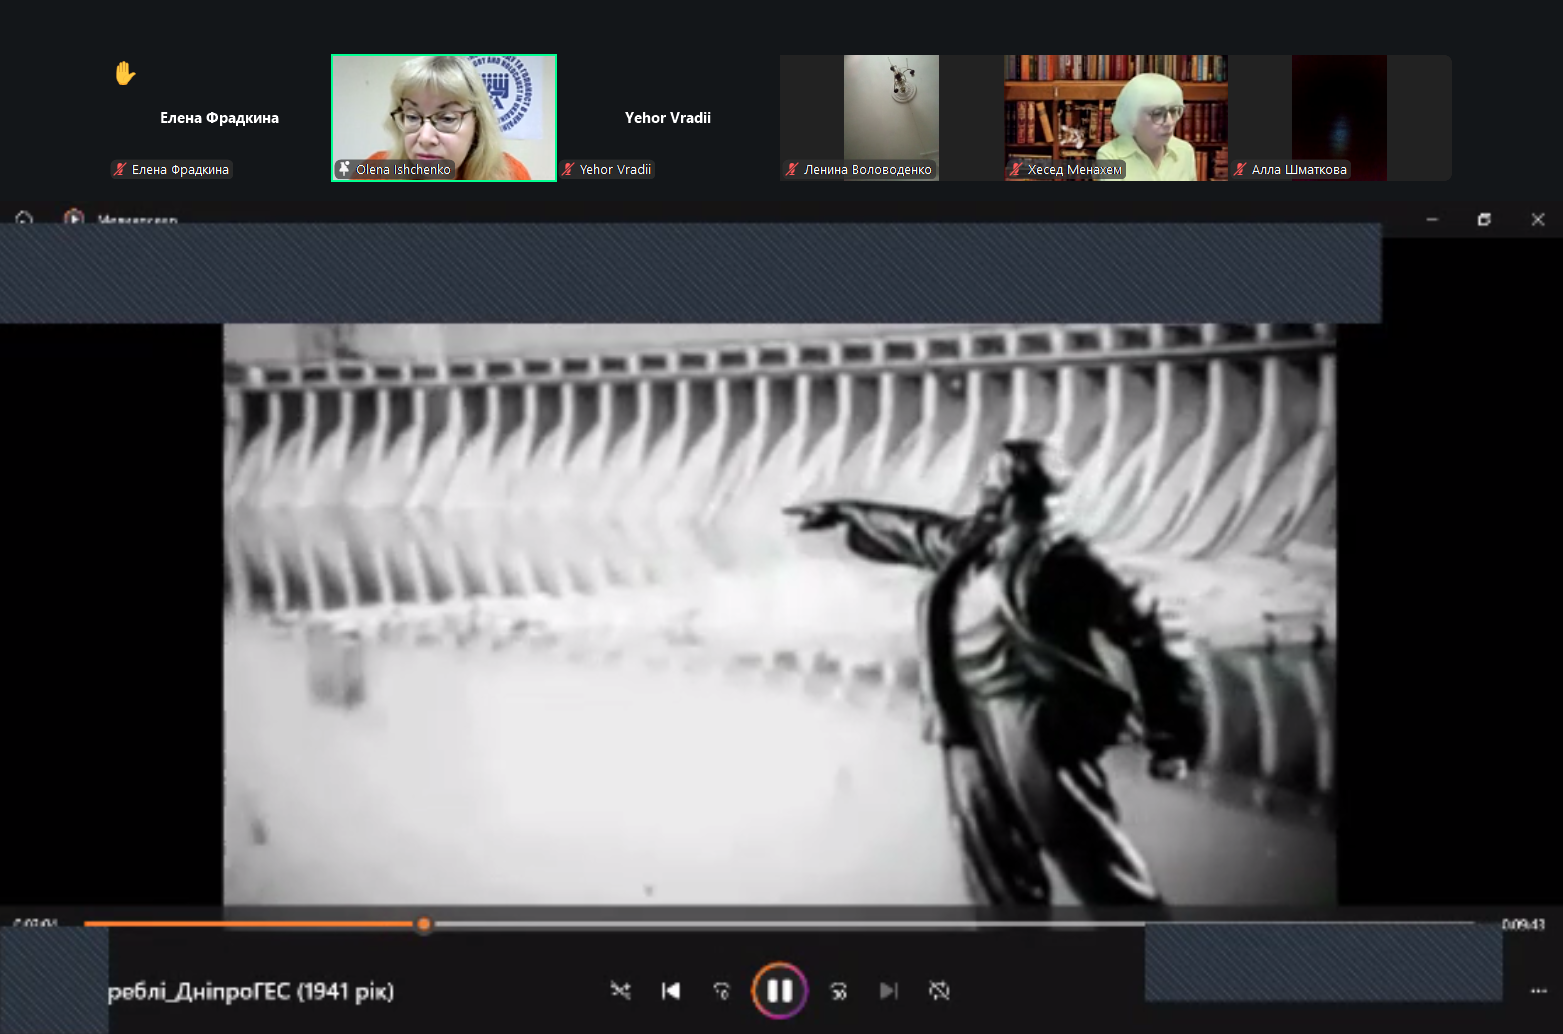Click the muted mic icon beside Хесед Менахем
Screen dimensions: 1563x1034
point(1016,169)
